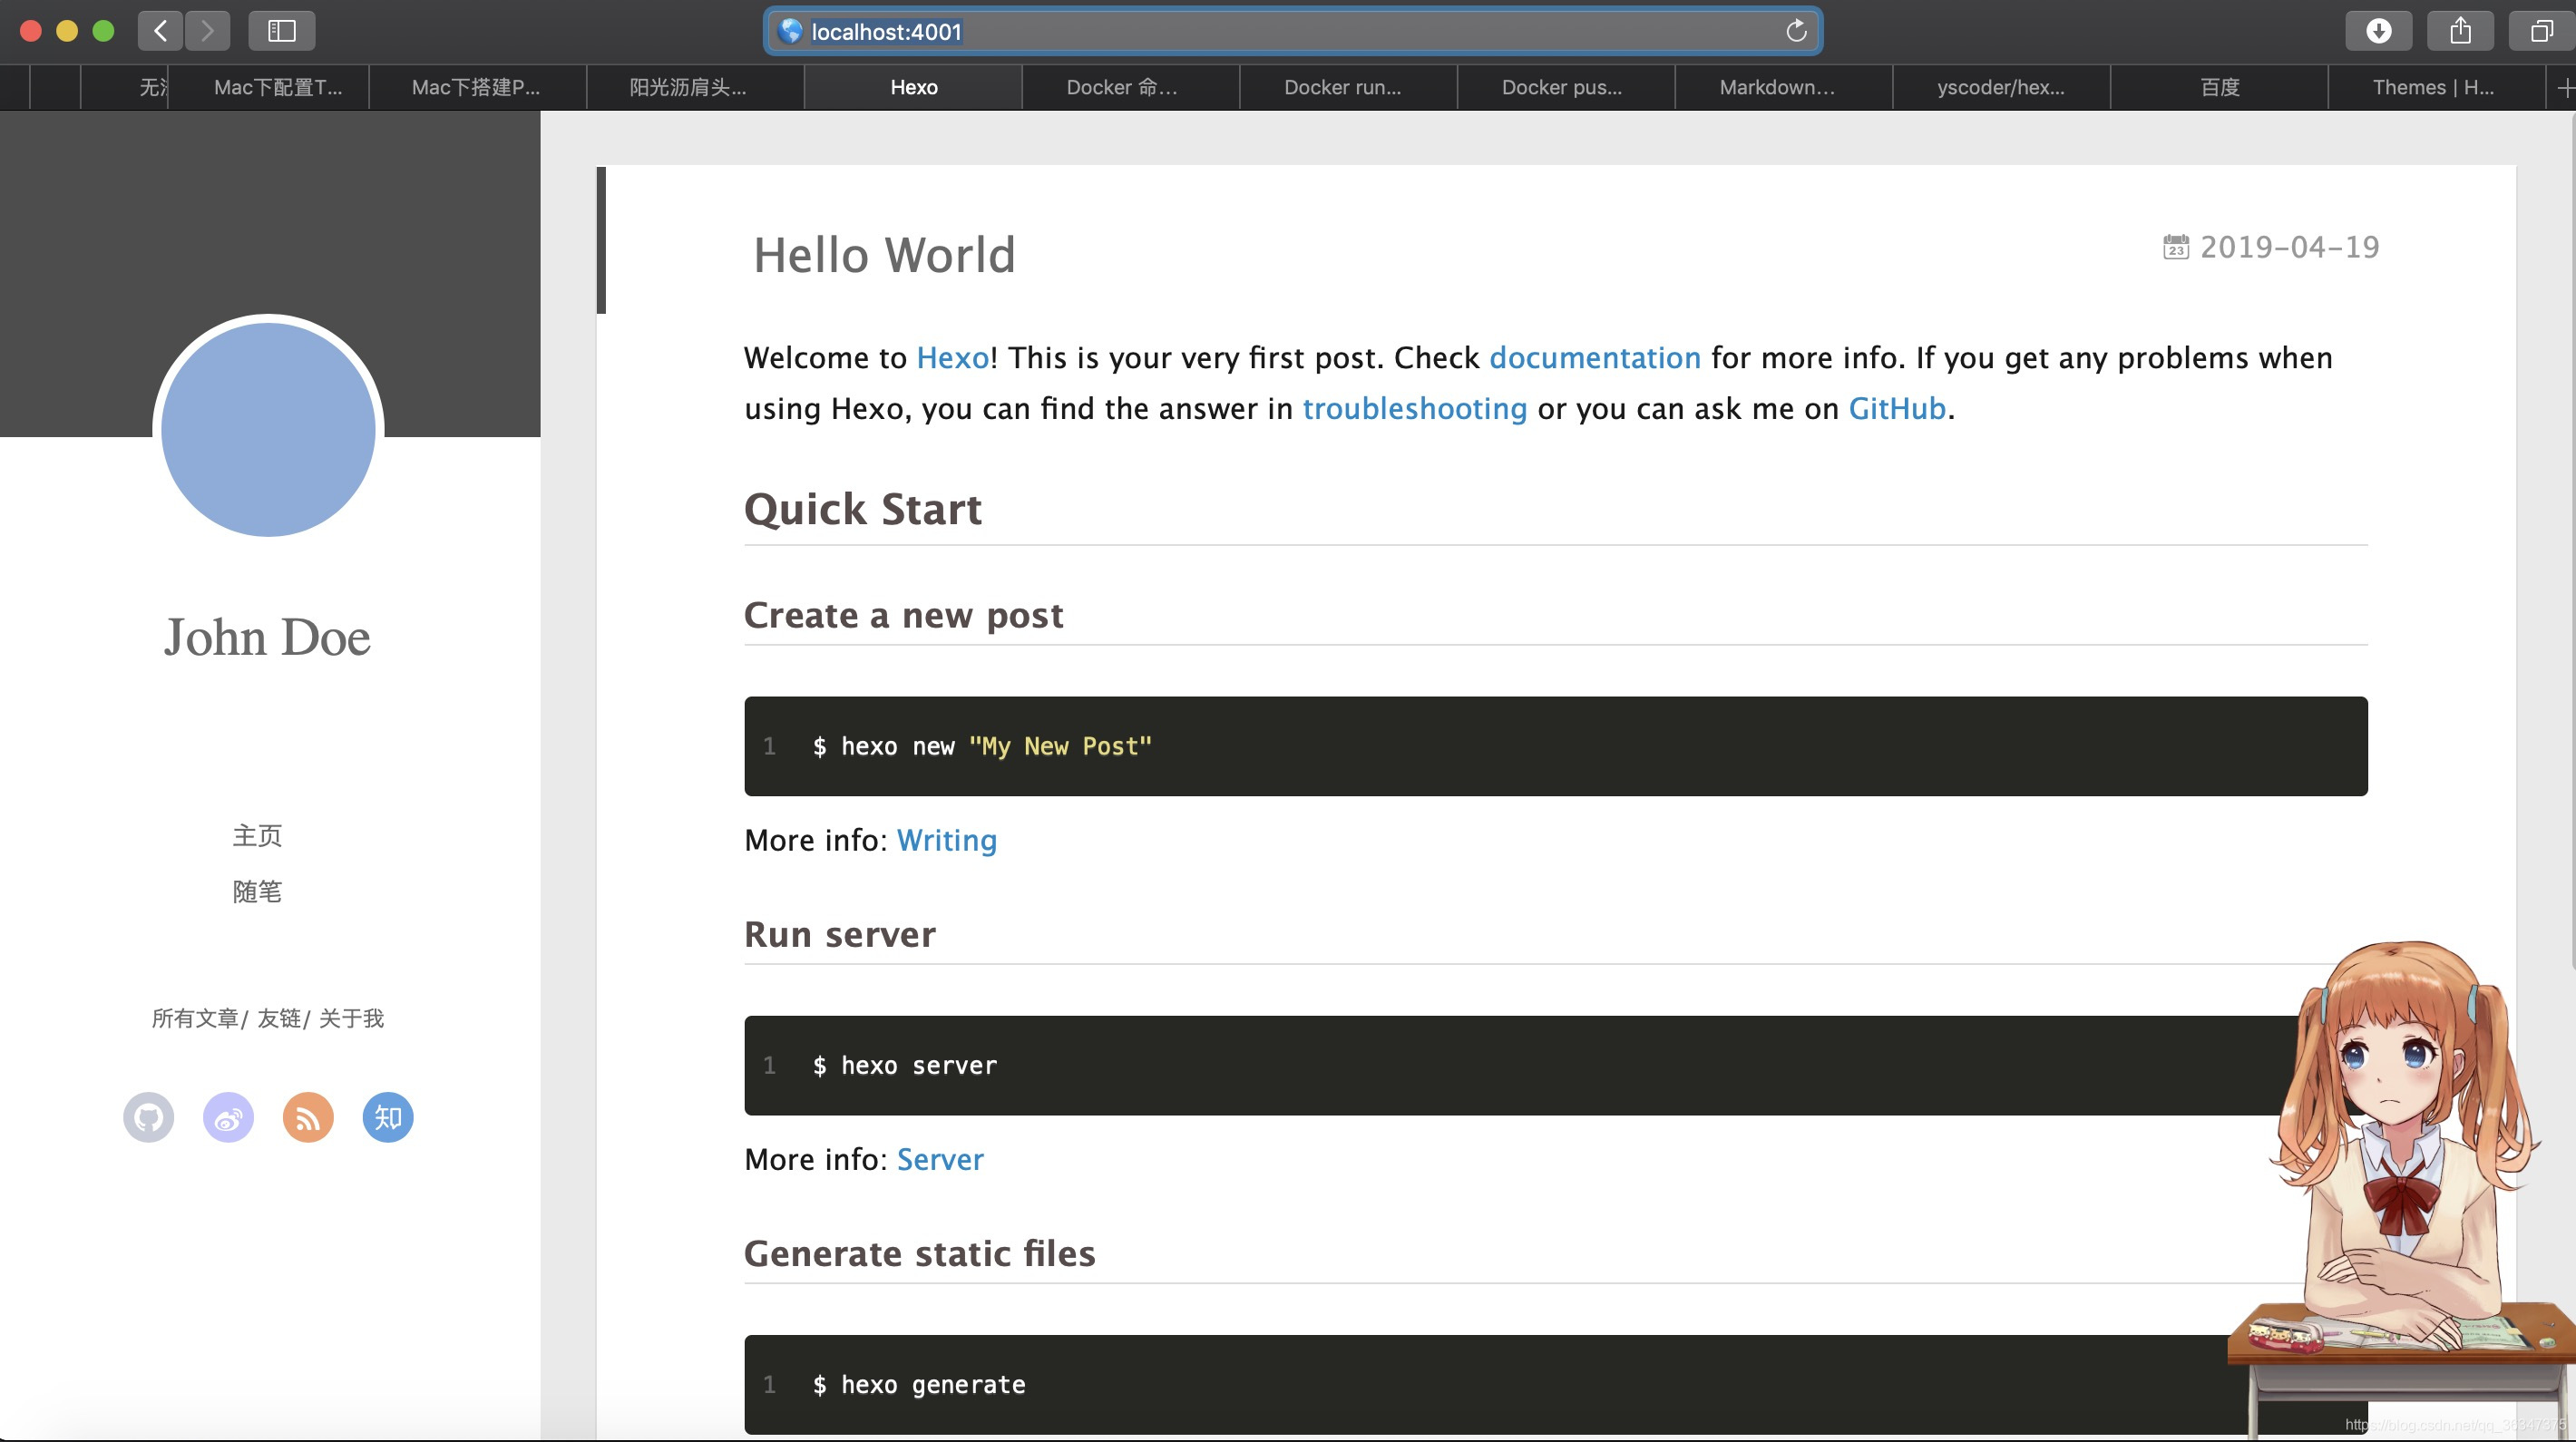The height and width of the screenshot is (1442, 2576).
Task: Click the 2019-04-19 post date
Action: (x=2290, y=247)
